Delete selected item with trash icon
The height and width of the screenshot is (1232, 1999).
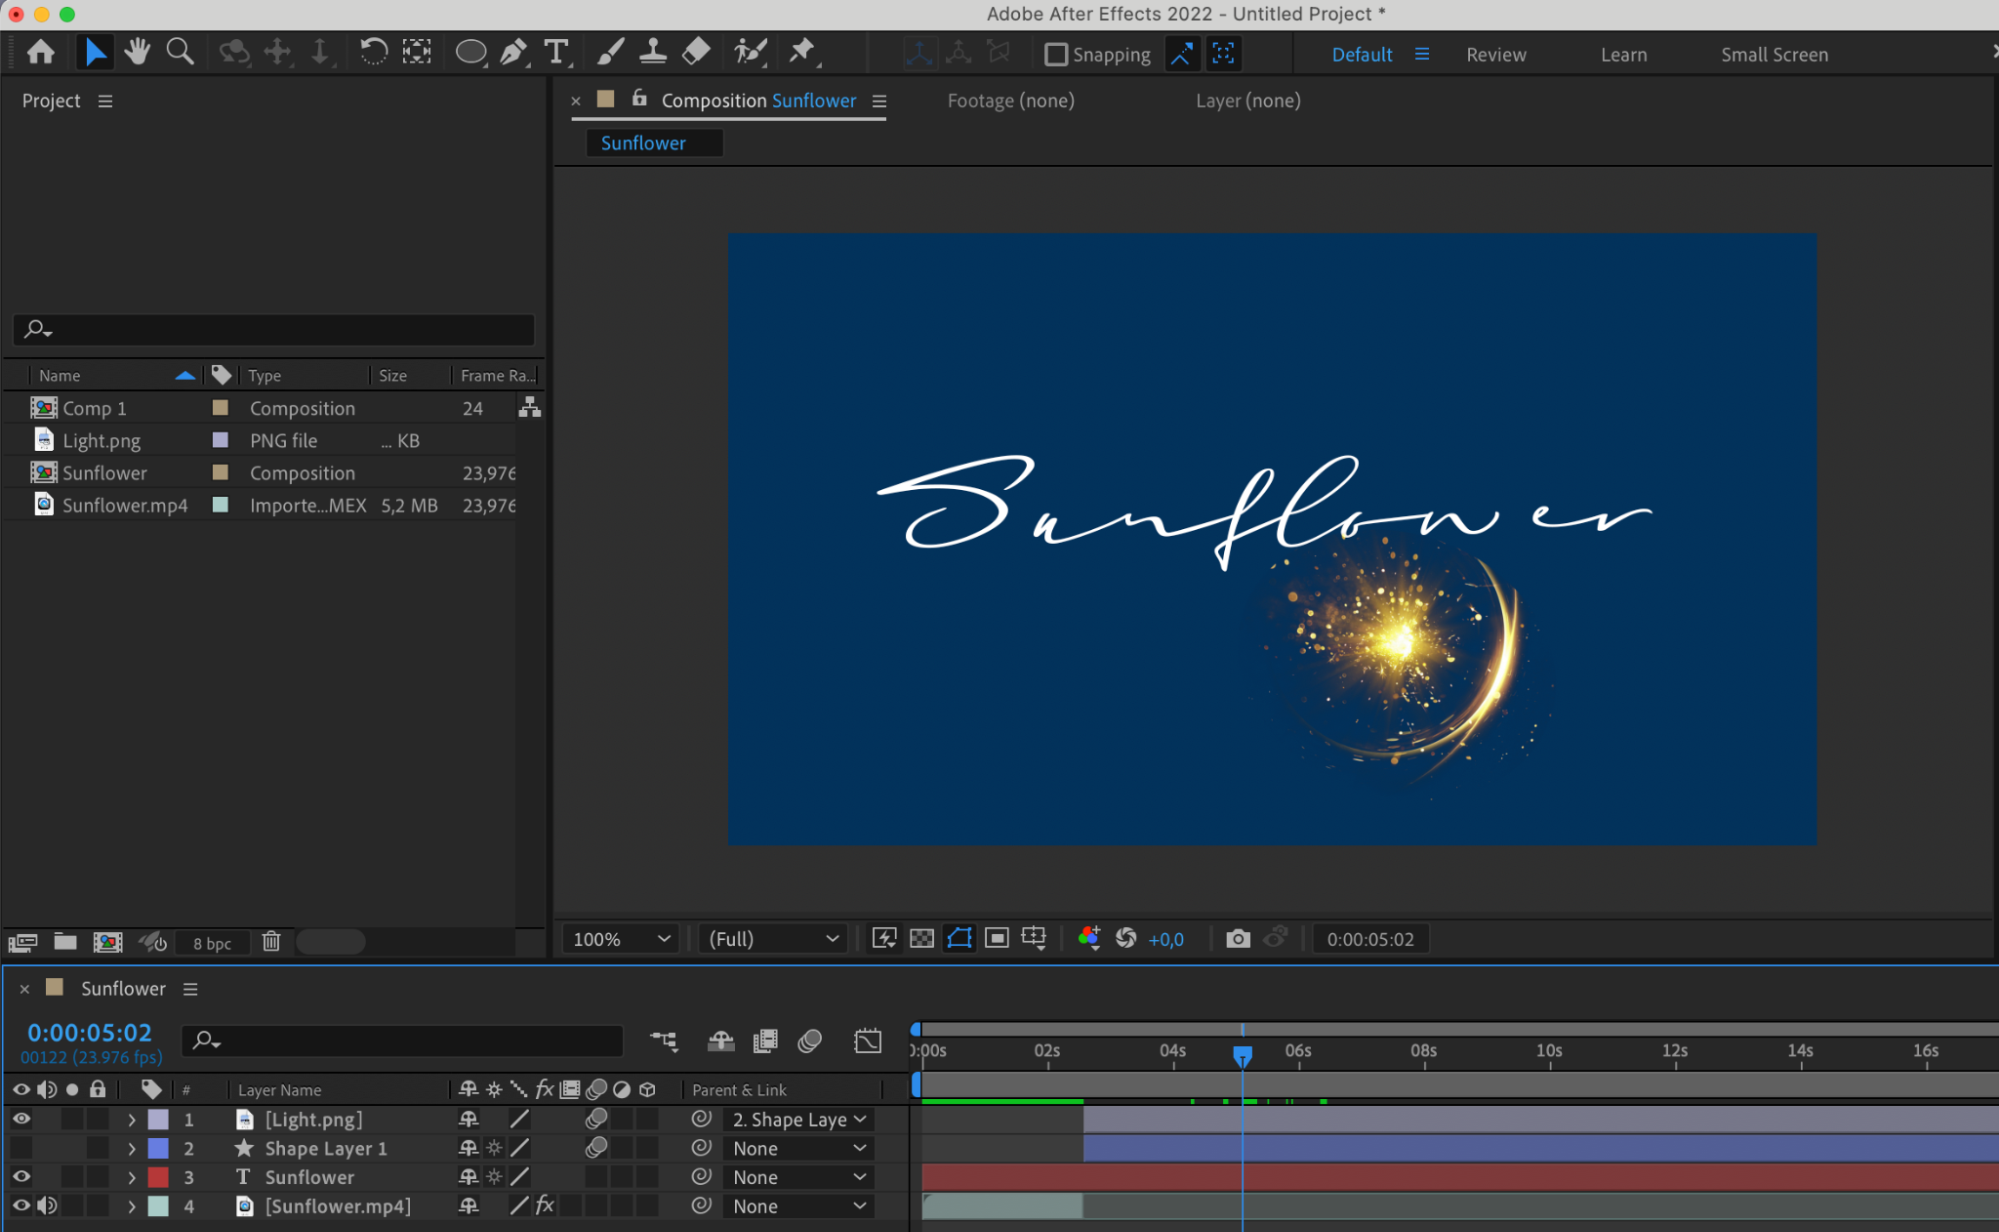point(271,942)
